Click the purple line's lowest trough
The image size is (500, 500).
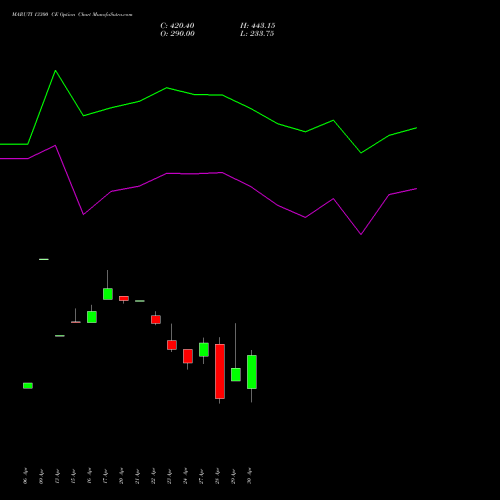[x=361, y=234]
